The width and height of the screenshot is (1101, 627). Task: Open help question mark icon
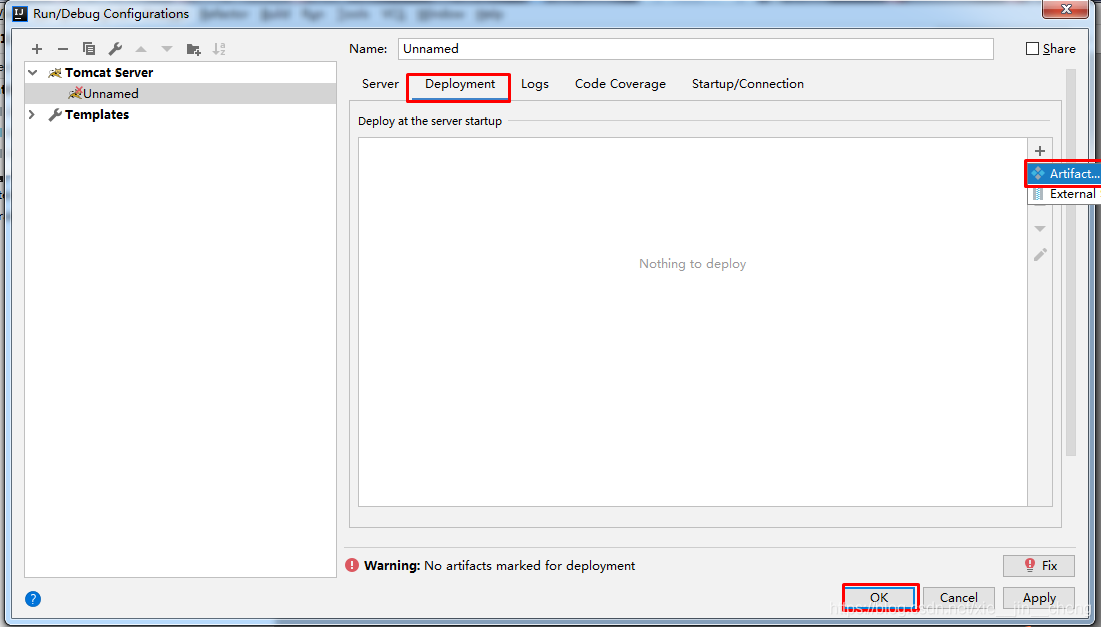tap(33, 599)
